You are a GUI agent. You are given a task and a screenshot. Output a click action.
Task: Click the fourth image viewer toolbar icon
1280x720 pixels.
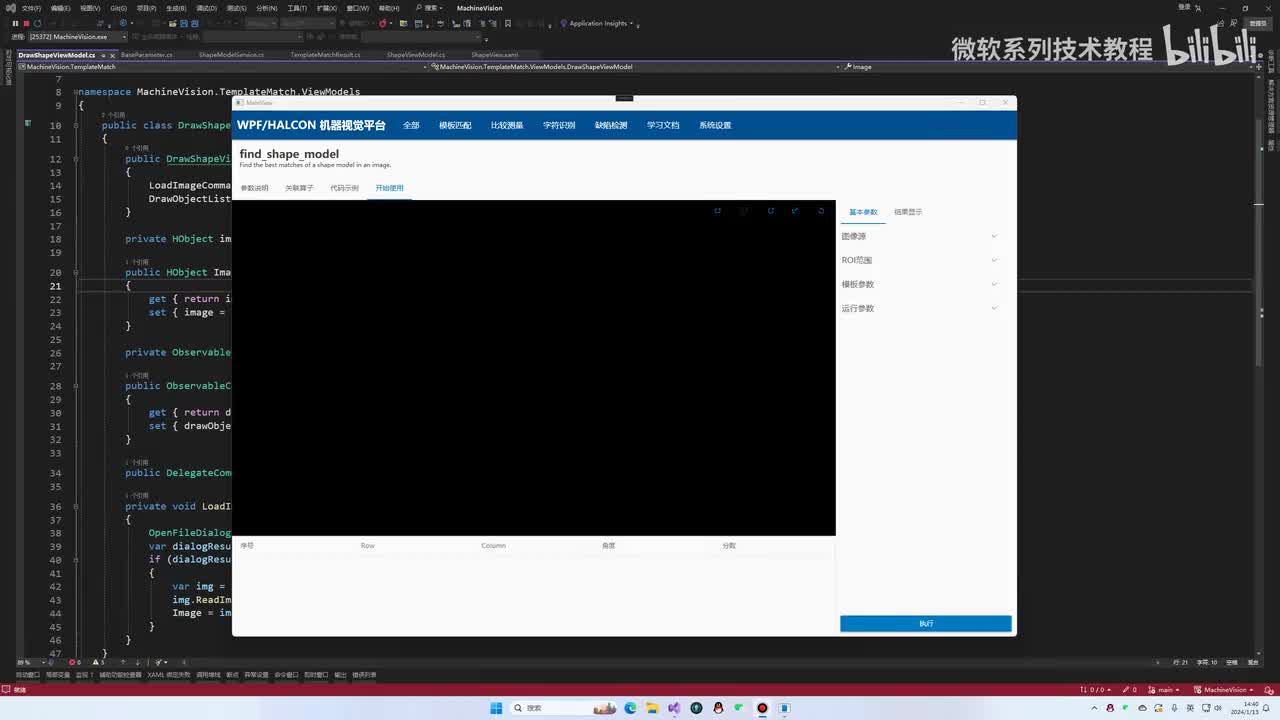(x=795, y=211)
